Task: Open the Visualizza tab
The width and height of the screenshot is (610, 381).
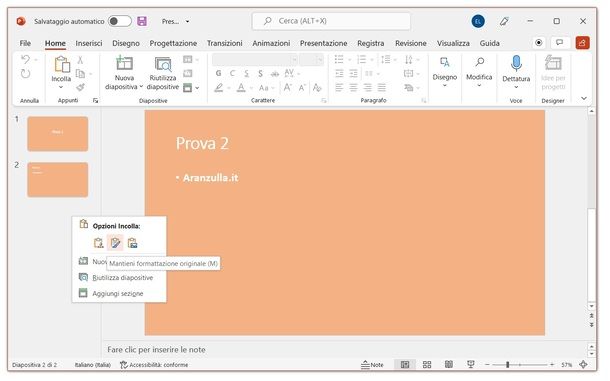Action: tap(453, 43)
